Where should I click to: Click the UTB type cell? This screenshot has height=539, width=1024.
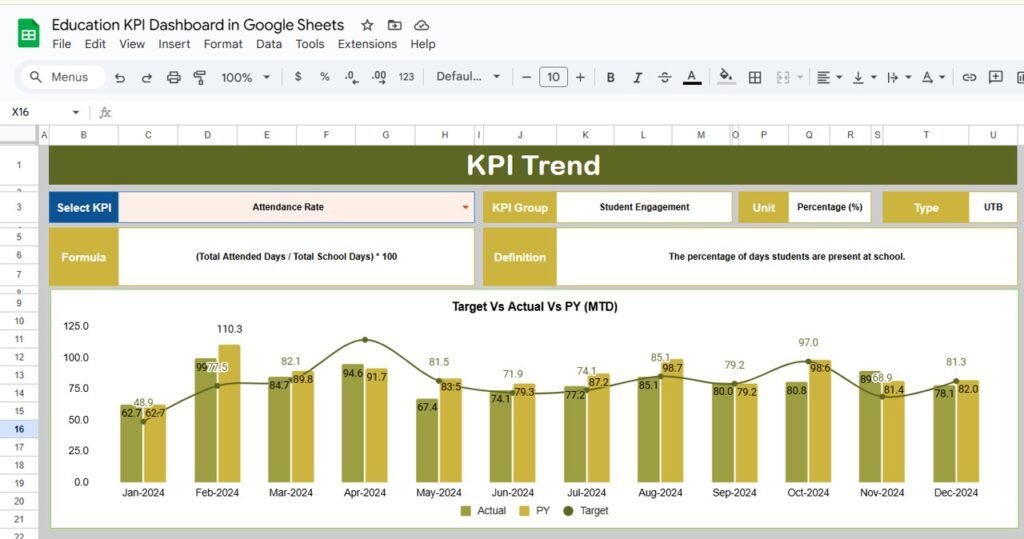993,207
